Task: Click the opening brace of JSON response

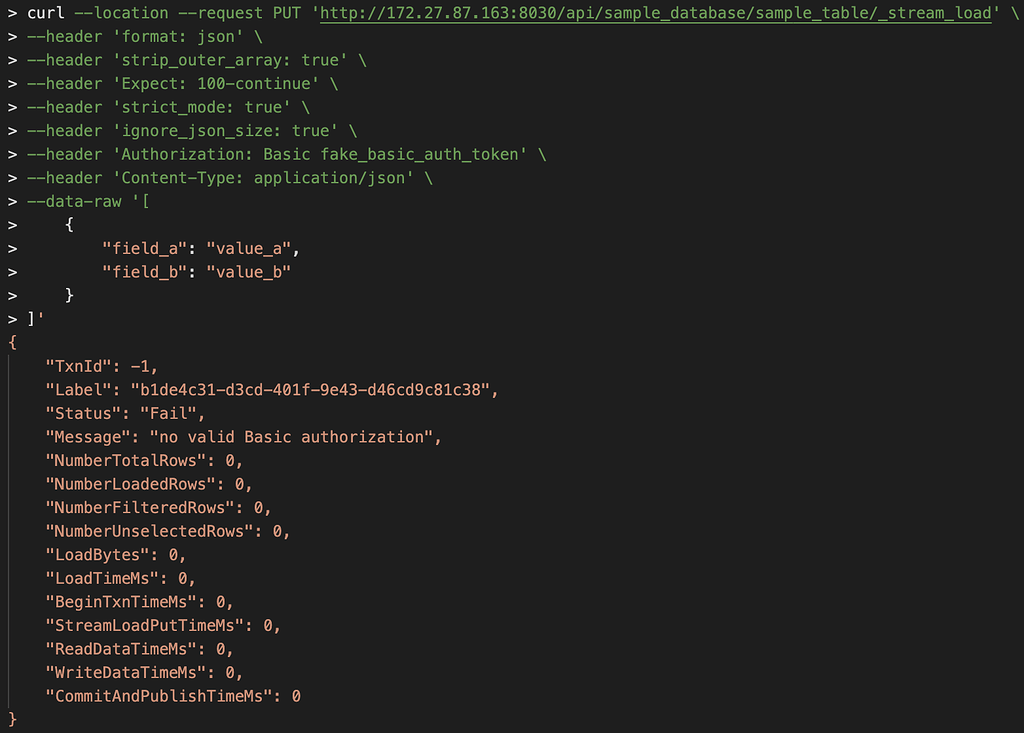Action: click(x=12, y=342)
